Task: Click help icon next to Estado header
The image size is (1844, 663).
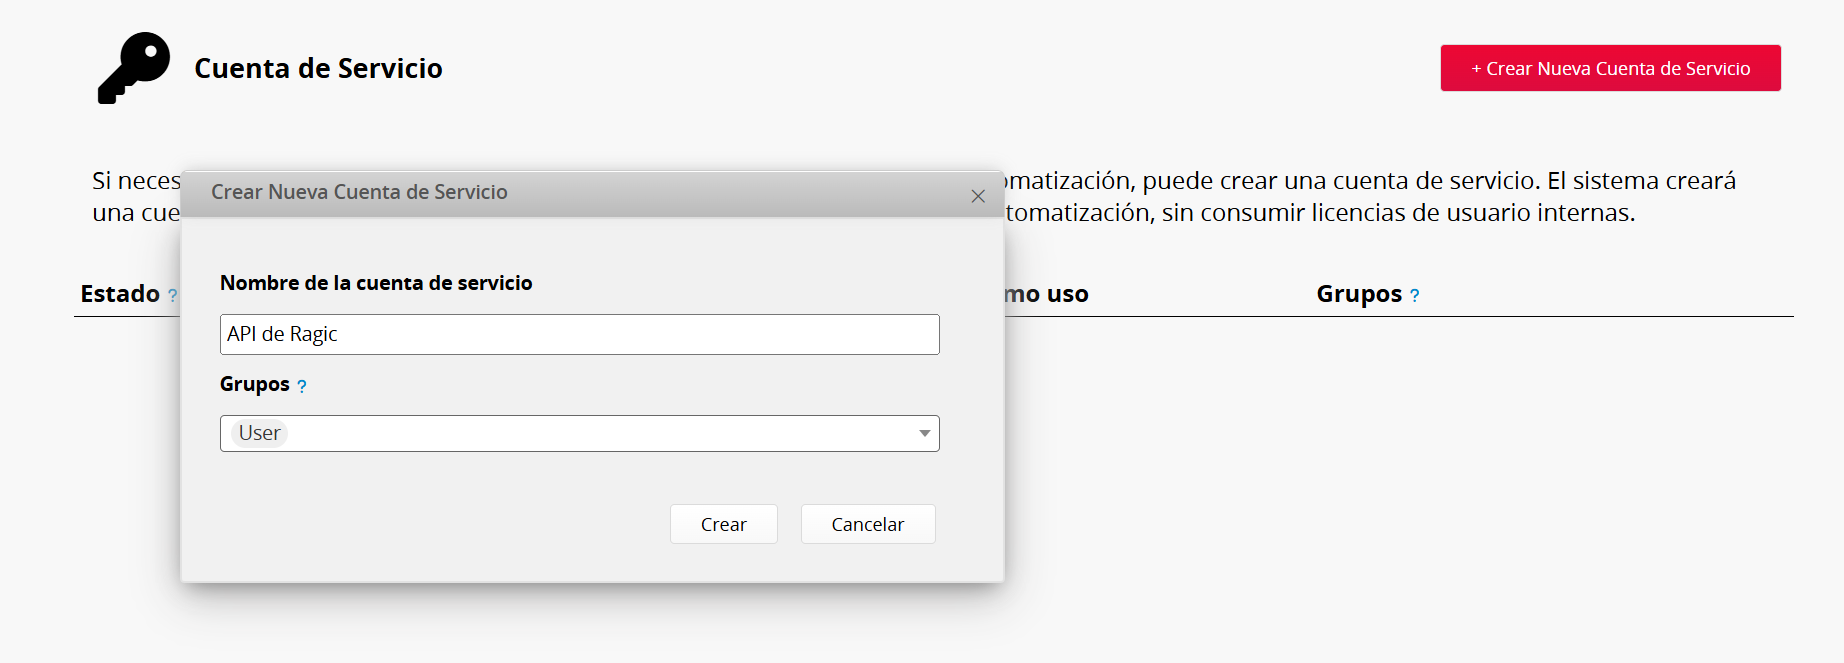Action: pyautogui.click(x=173, y=296)
